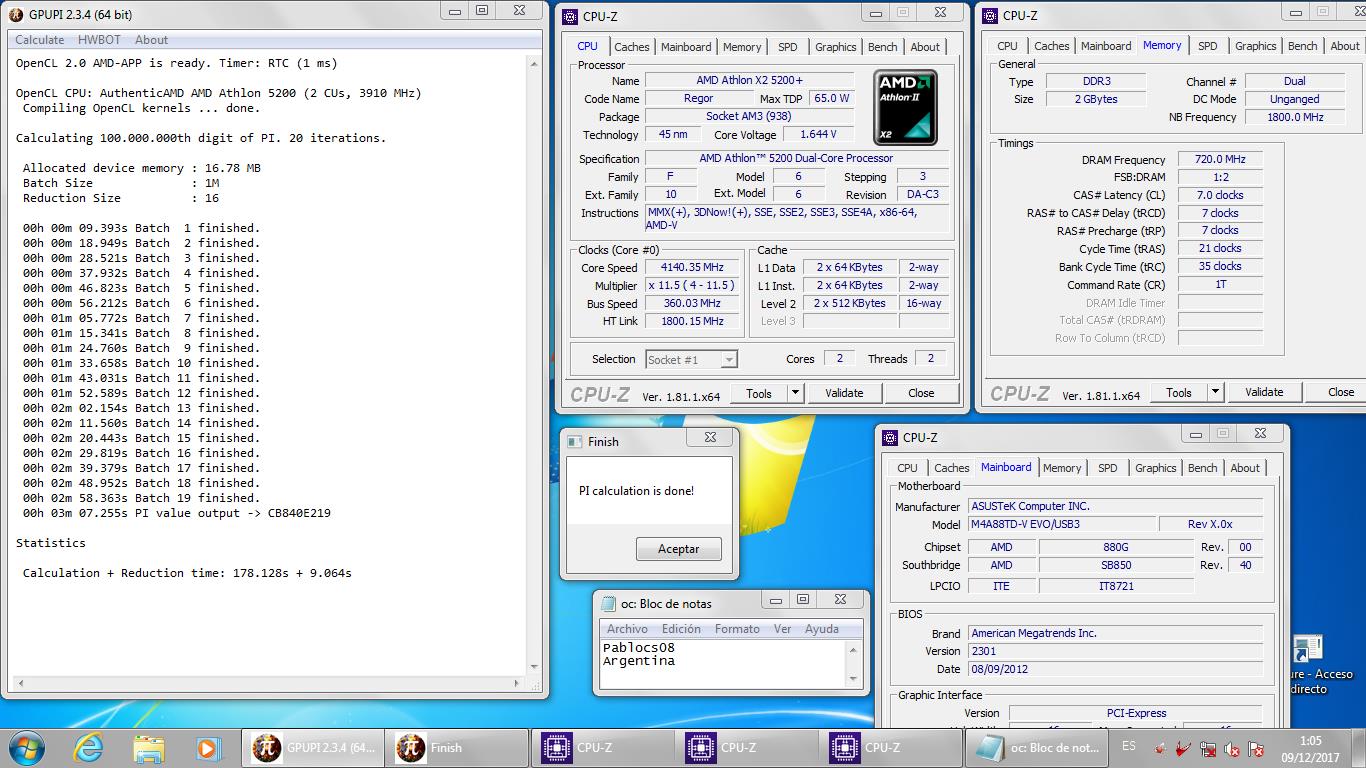This screenshot has height=768, width=1366.
Task: Expand Tools dropdown arrow in CPU window
Action: tap(796, 393)
